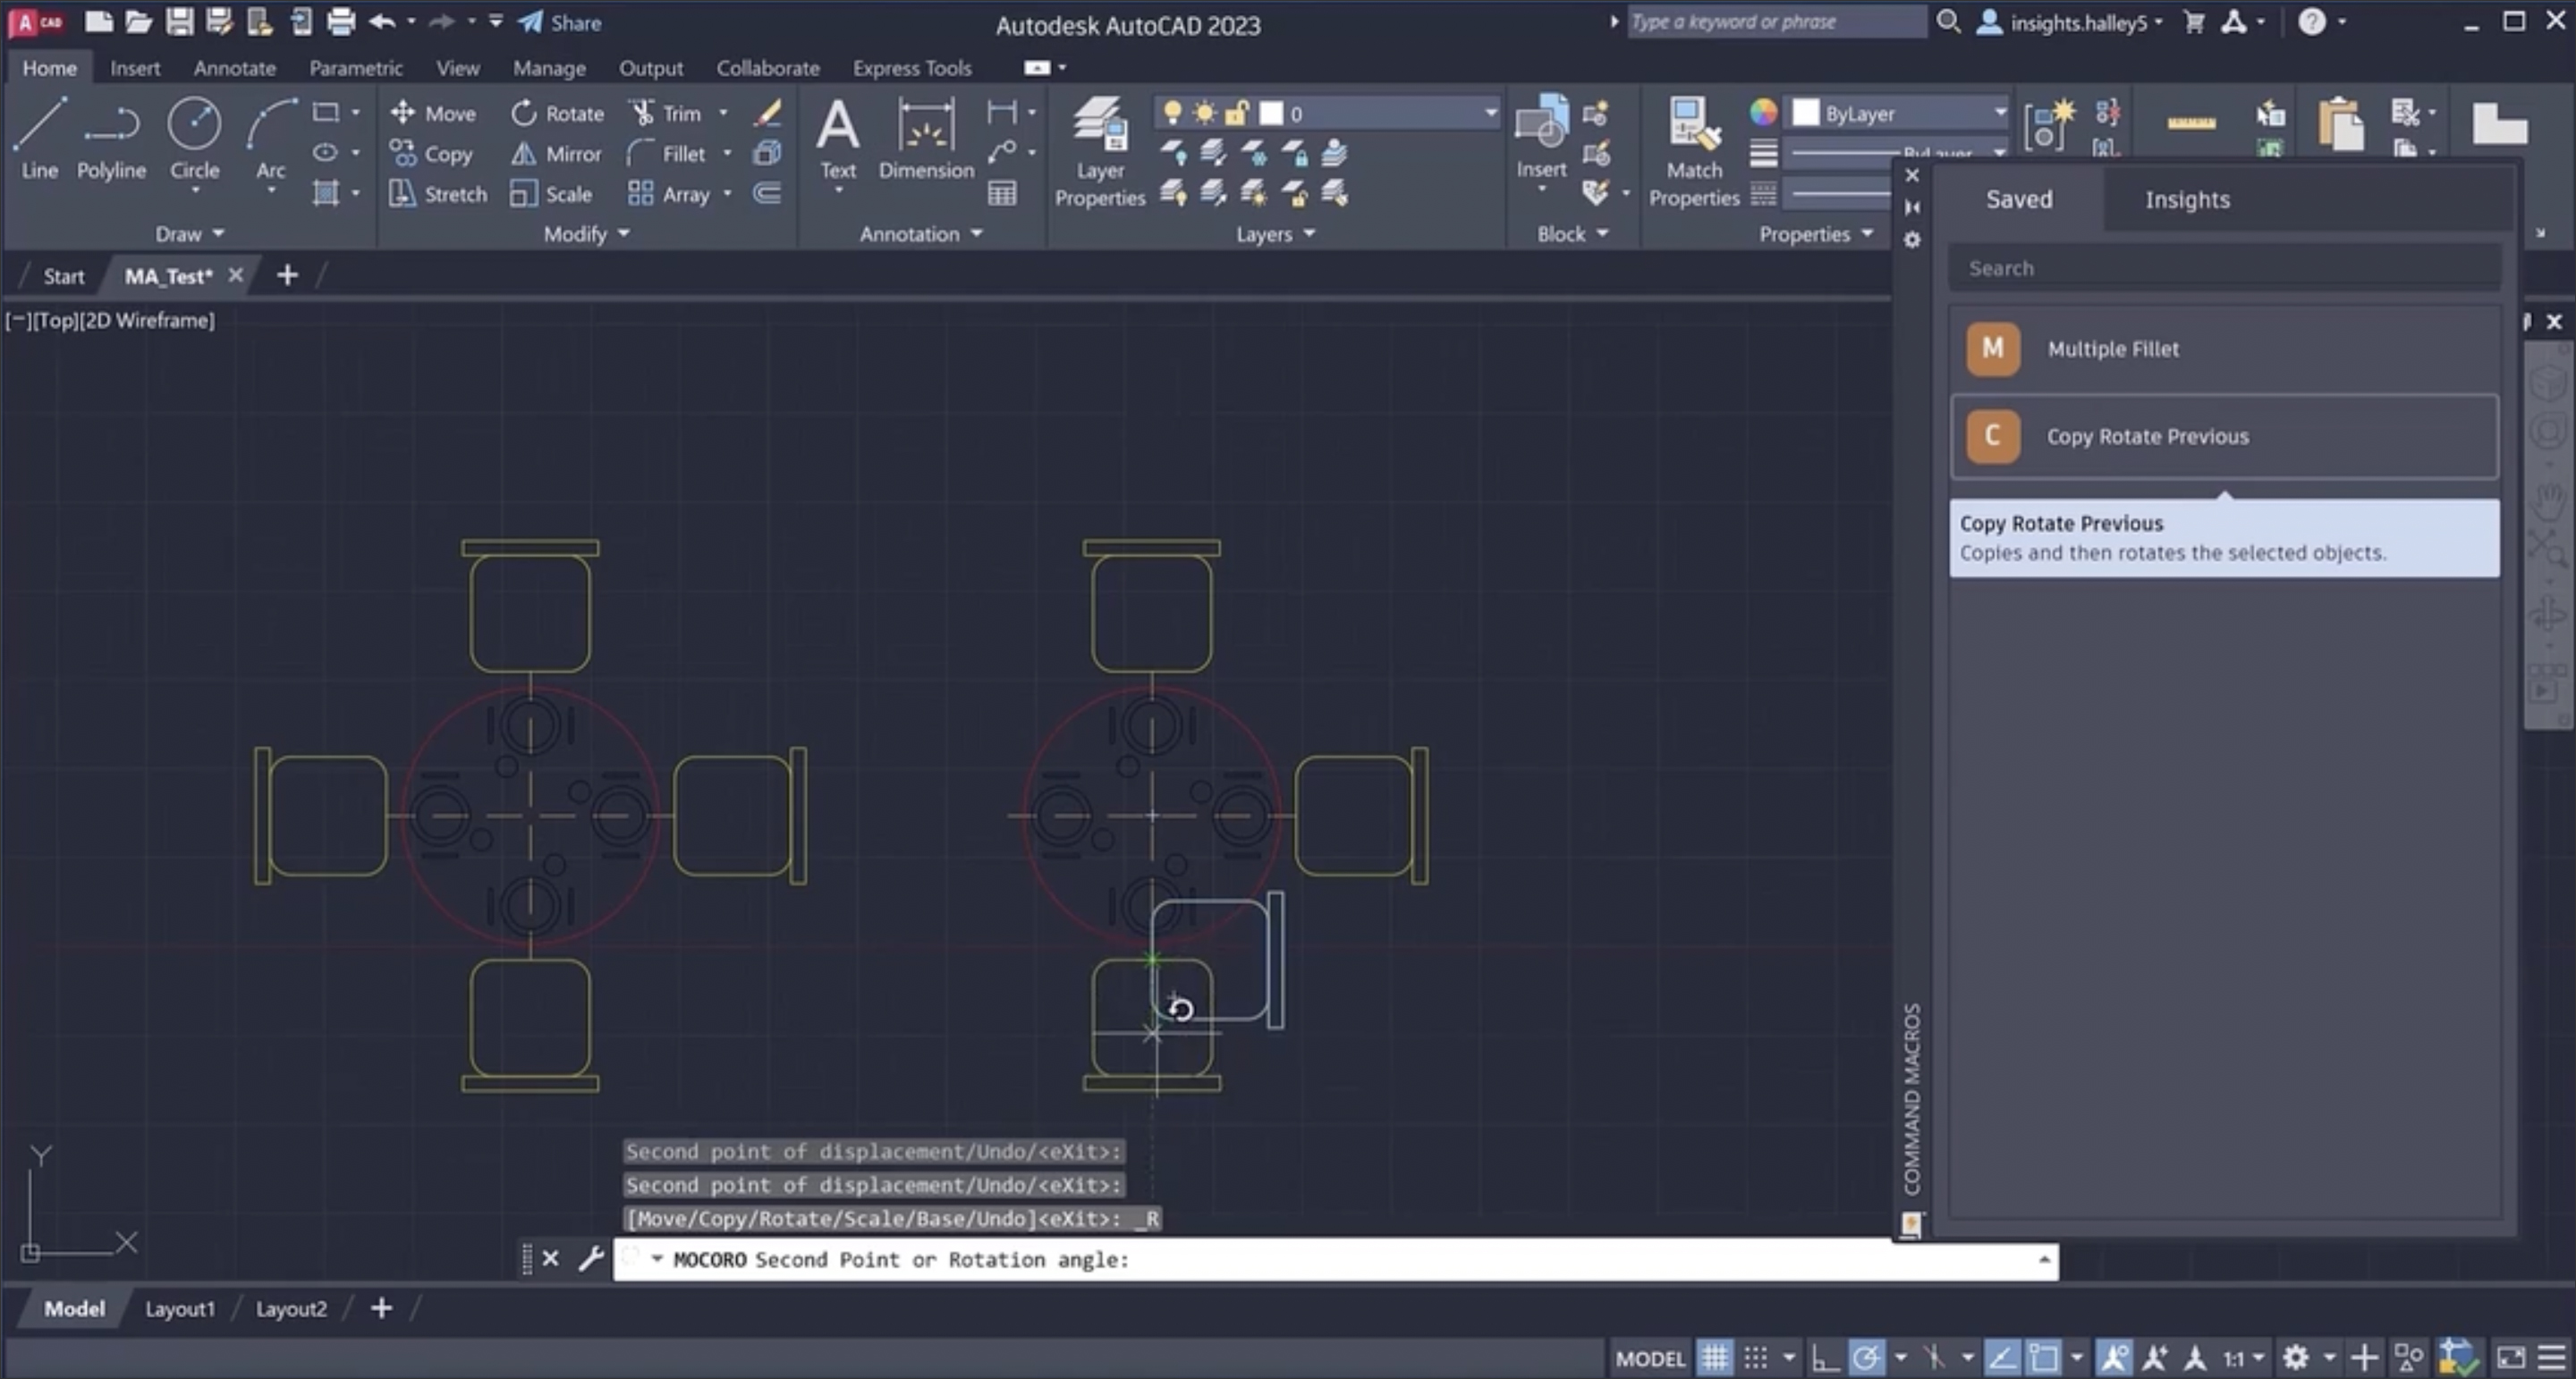2576x1379 pixels.
Task: Click the insights.halley5 account button
Action: pyautogui.click(x=2070, y=22)
